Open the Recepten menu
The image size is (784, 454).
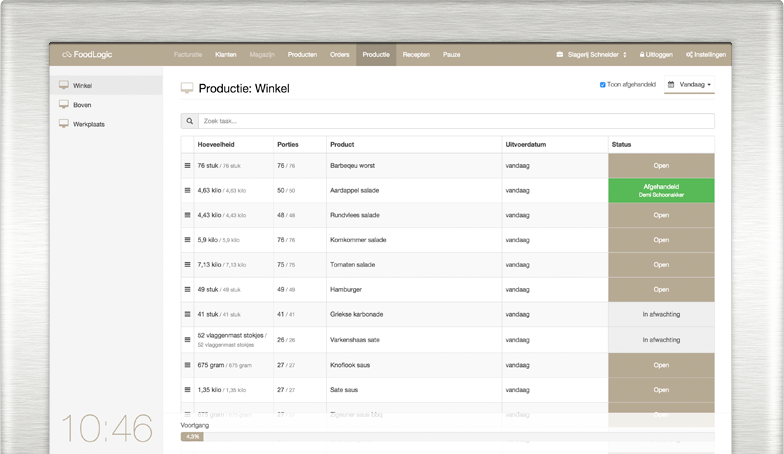[416, 54]
